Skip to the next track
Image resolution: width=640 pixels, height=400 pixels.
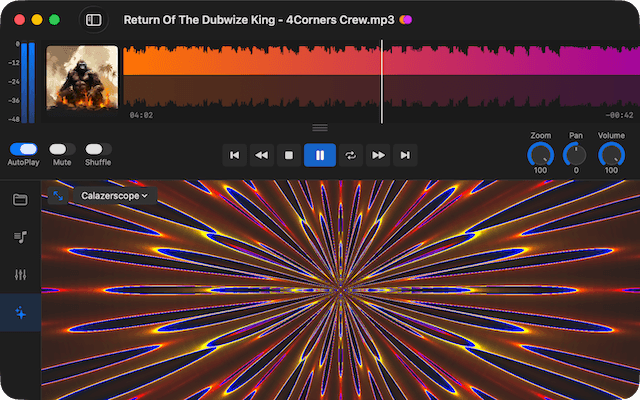[405, 155]
